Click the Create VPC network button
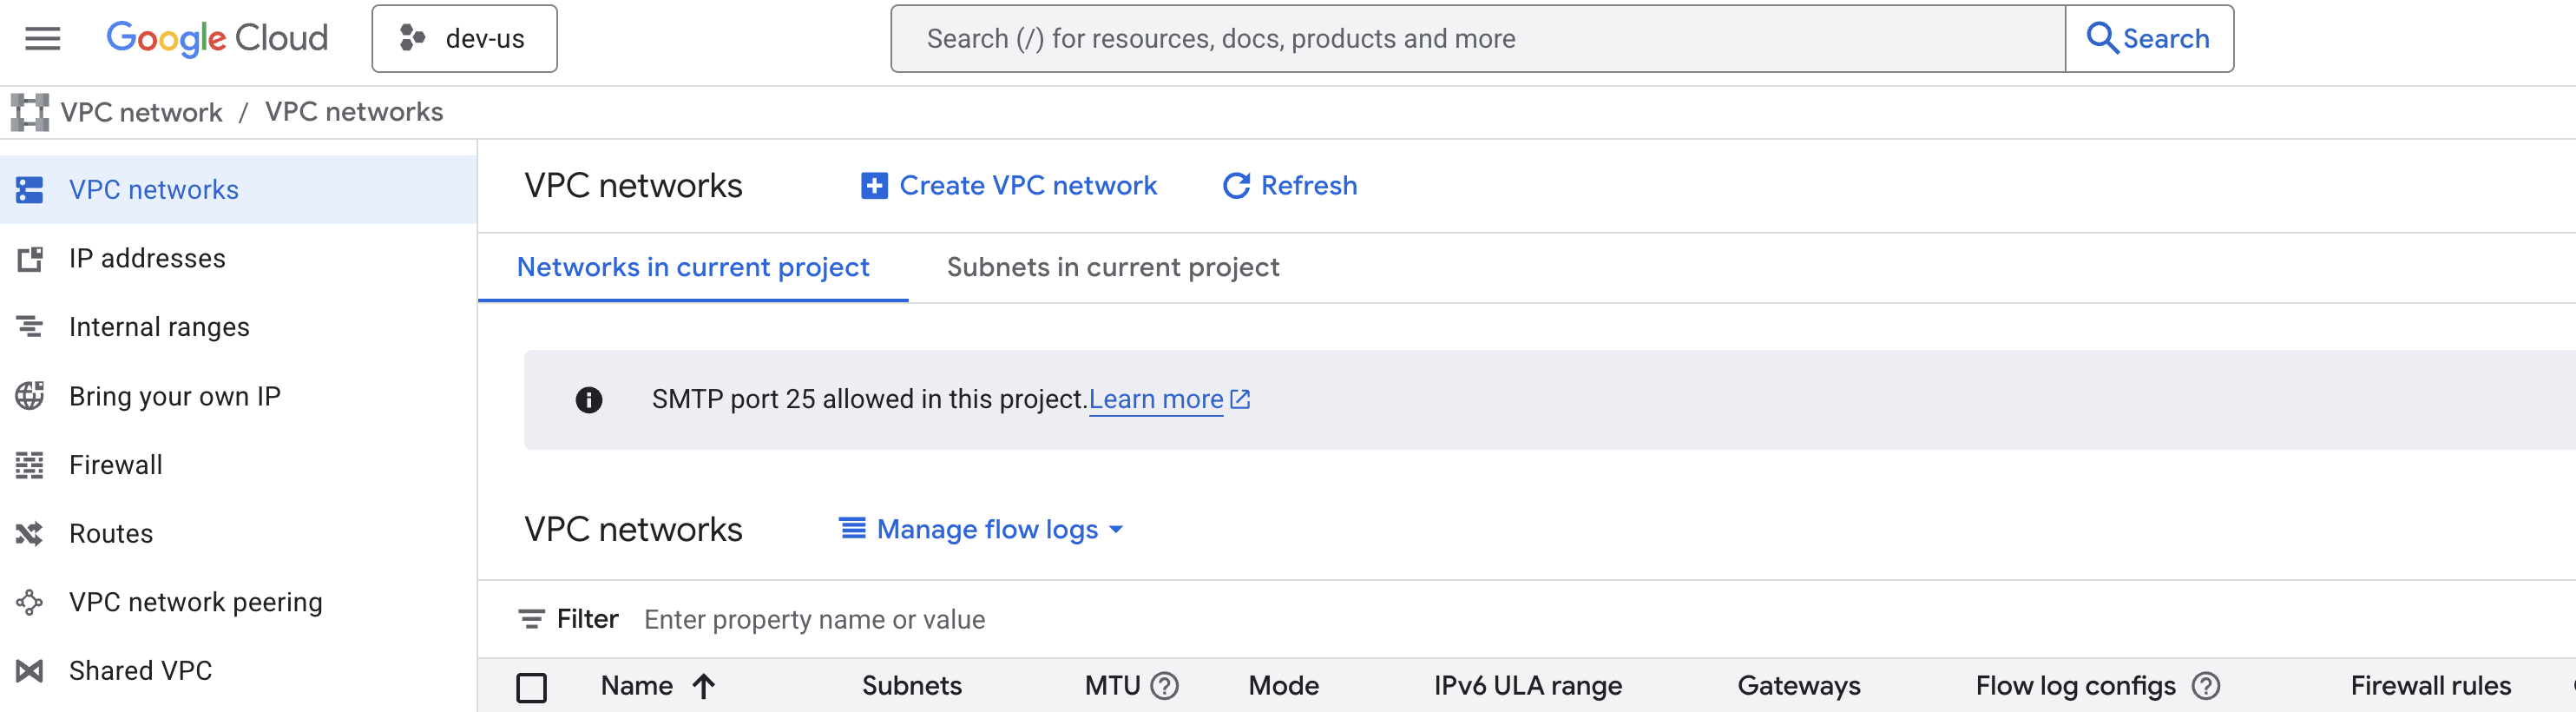The height and width of the screenshot is (712, 2576). (x=1008, y=185)
